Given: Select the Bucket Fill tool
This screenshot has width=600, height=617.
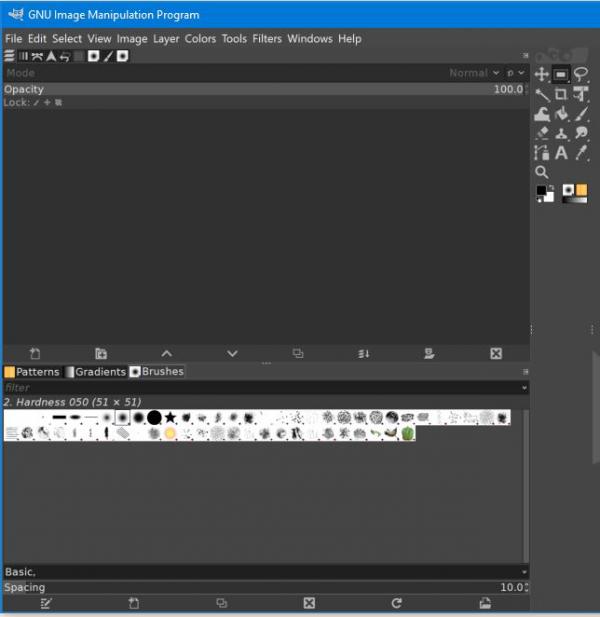Looking at the screenshot, I should point(561,114).
